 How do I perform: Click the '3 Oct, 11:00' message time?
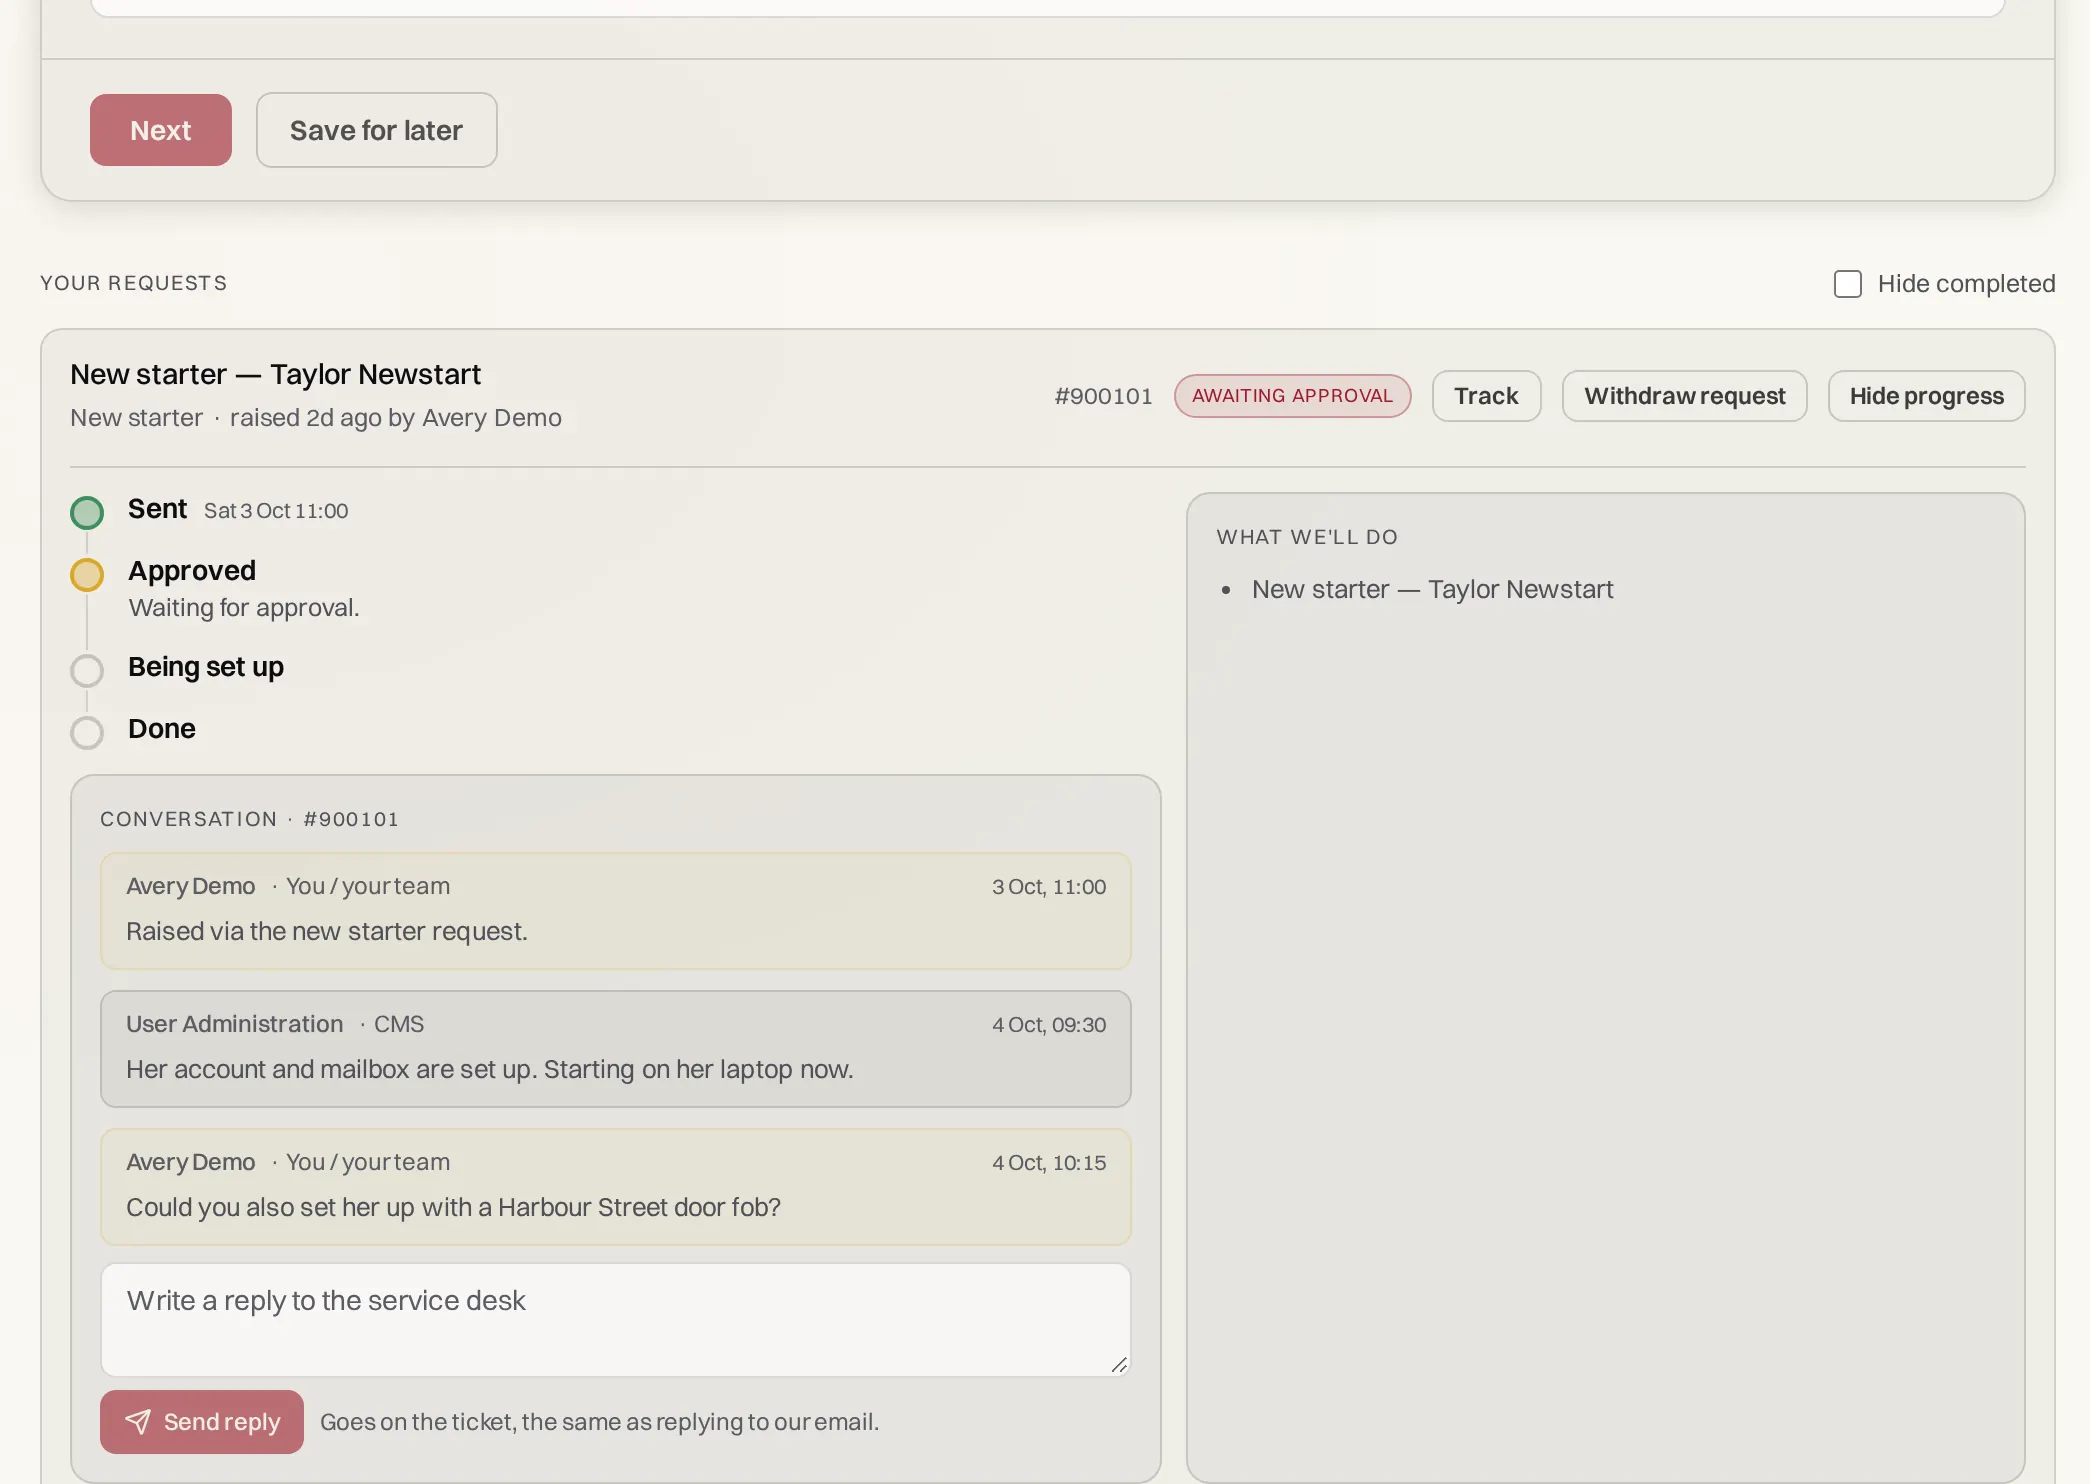1049,887
